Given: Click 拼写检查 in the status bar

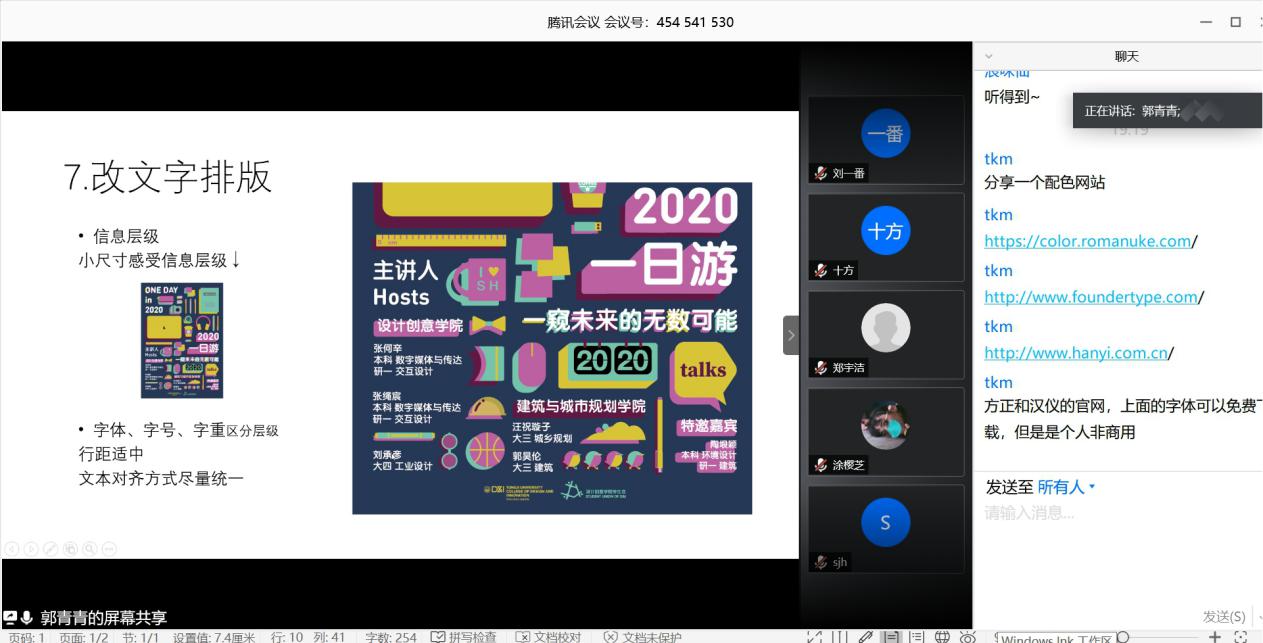Looking at the screenshot, I should 463,637.
